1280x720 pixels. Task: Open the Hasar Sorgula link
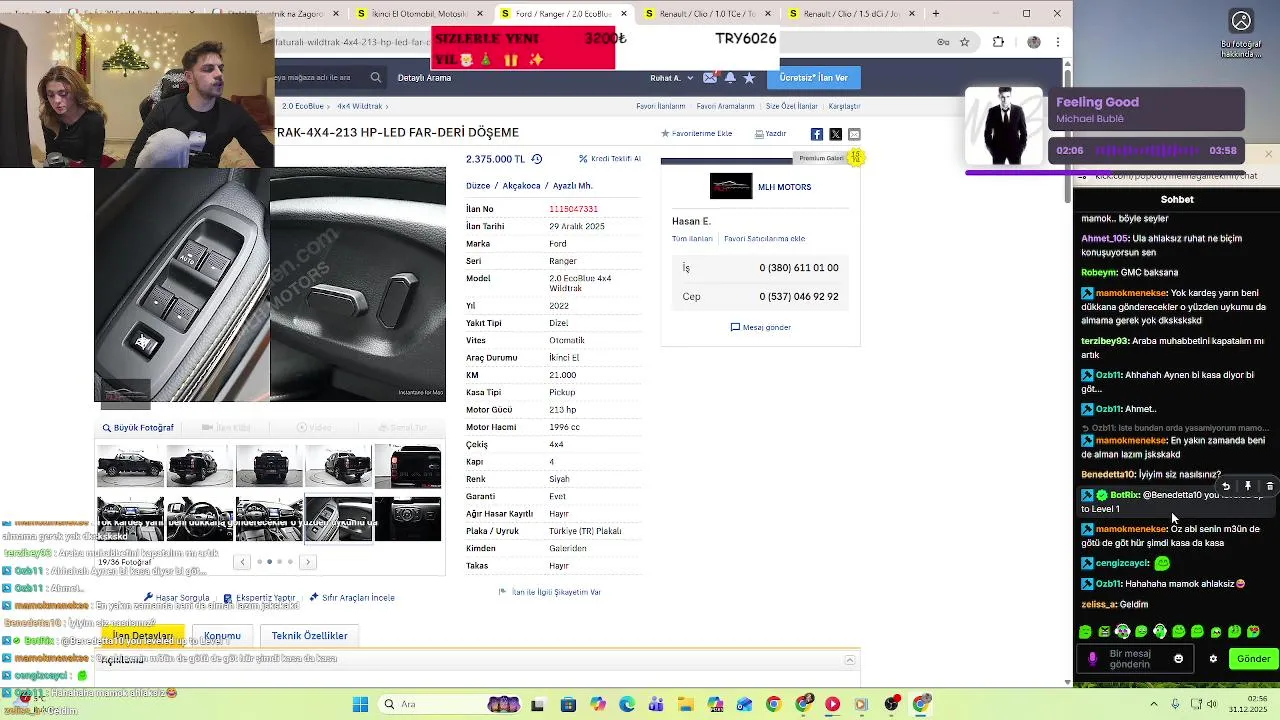click(x=176, y=598)
